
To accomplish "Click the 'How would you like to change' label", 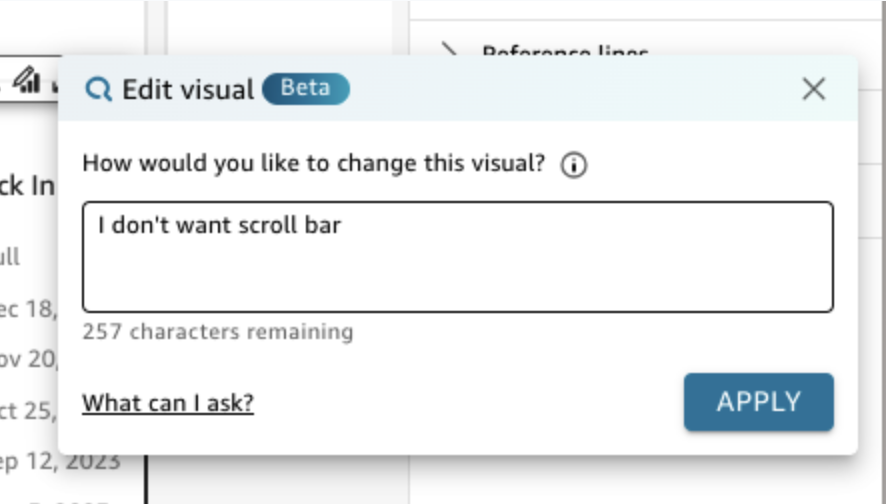I will pos(314,163).
